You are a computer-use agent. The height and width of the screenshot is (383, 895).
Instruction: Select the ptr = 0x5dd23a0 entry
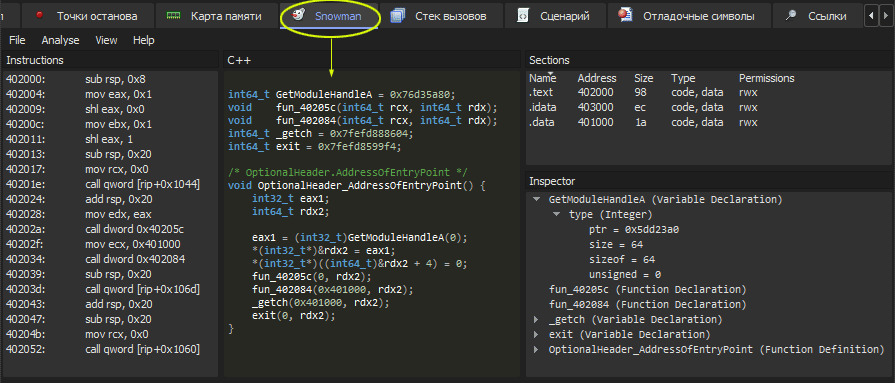(x=634, y=230)
